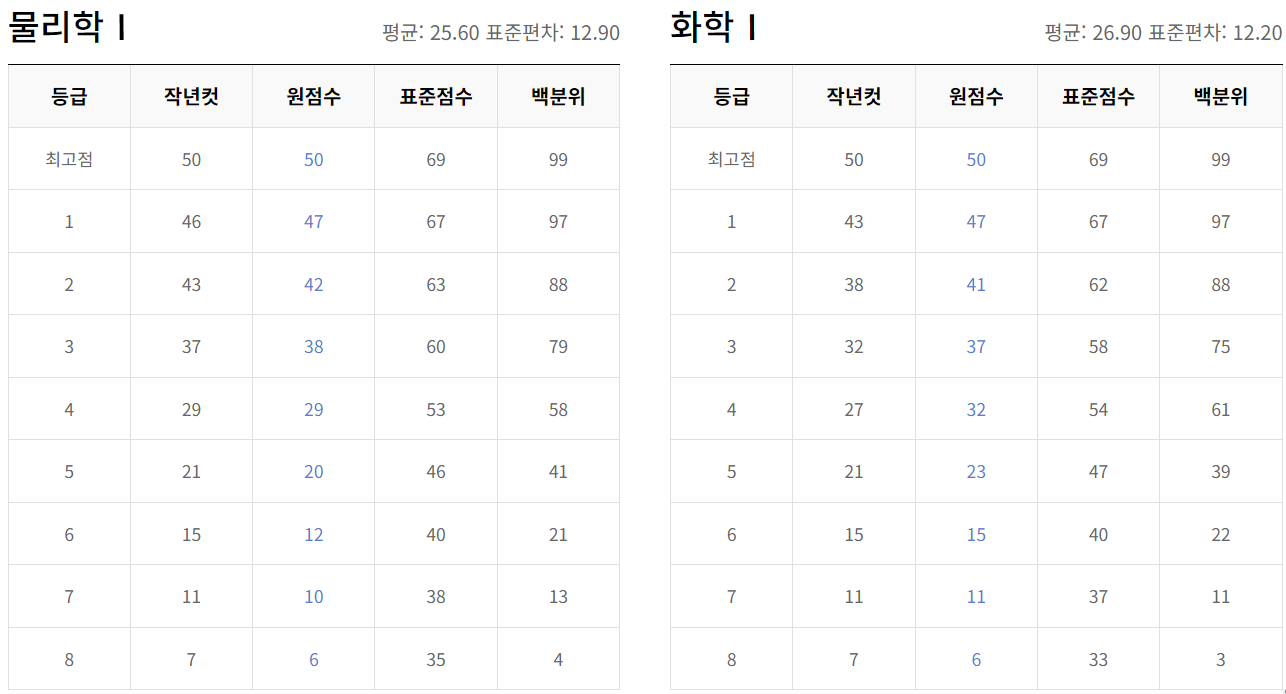Click 화학 I 평균 26.90 표준편차 text
The height and width of the screenshot is (694, 1286).
(x=1163, y=33)
